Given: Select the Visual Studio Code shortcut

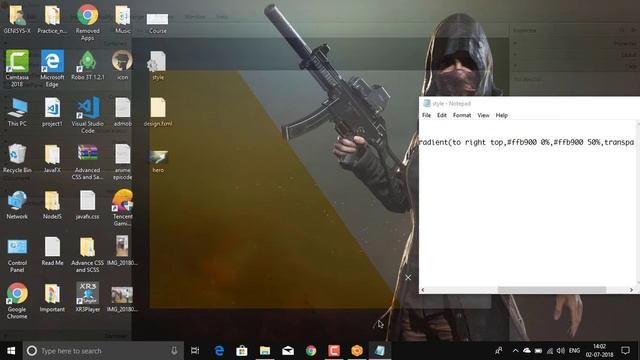Looking at the screenshot, I should pos(87,115).
